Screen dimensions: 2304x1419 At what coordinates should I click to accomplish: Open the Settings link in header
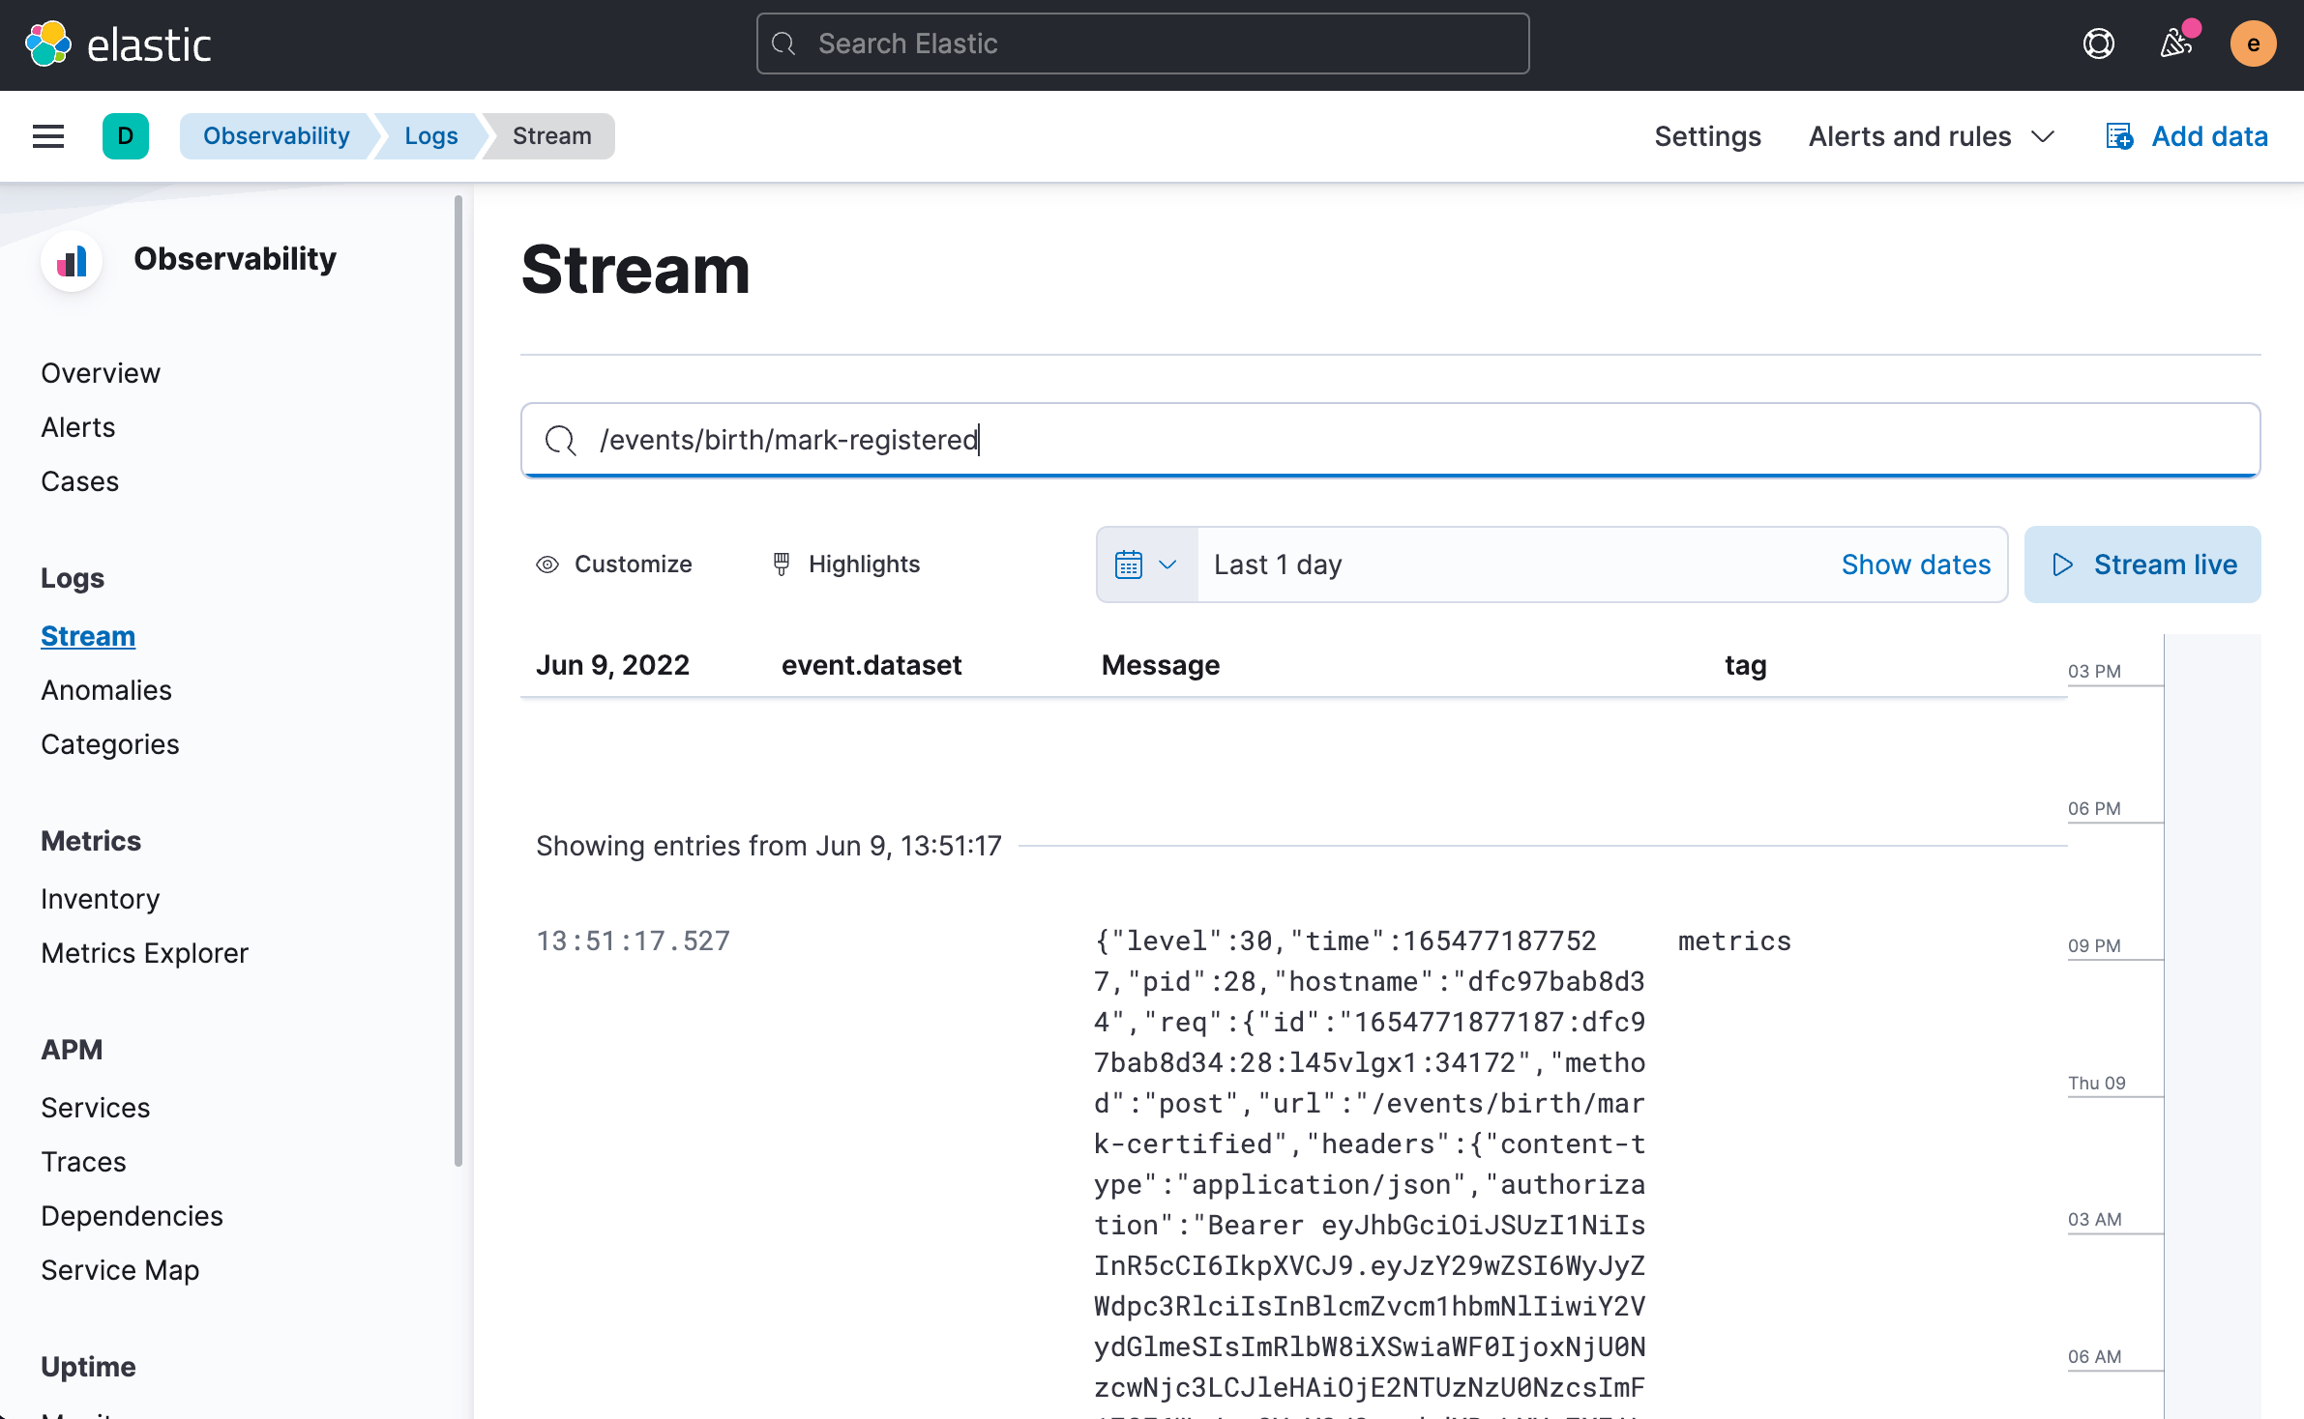tap(1707, 136)
